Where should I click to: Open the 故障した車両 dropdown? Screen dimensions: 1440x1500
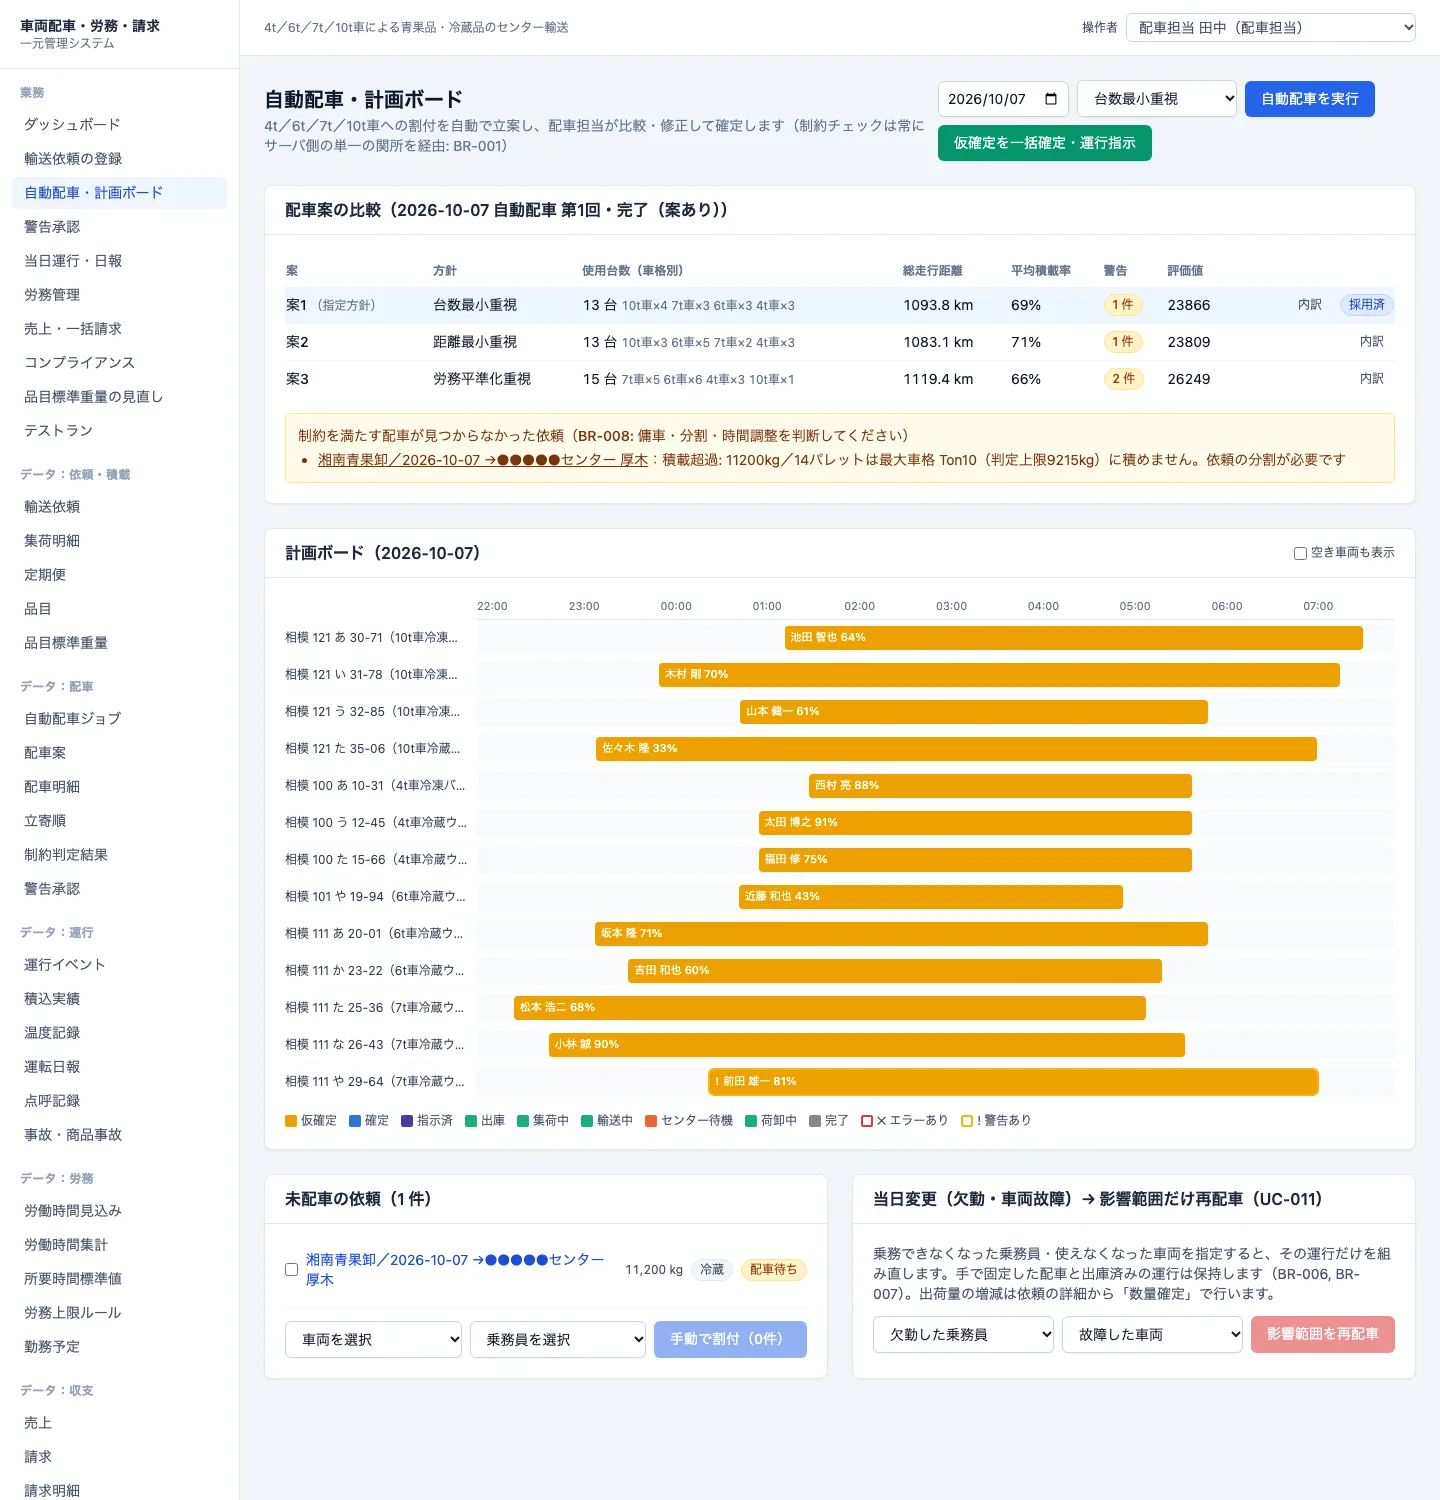coord(1152,1334)
